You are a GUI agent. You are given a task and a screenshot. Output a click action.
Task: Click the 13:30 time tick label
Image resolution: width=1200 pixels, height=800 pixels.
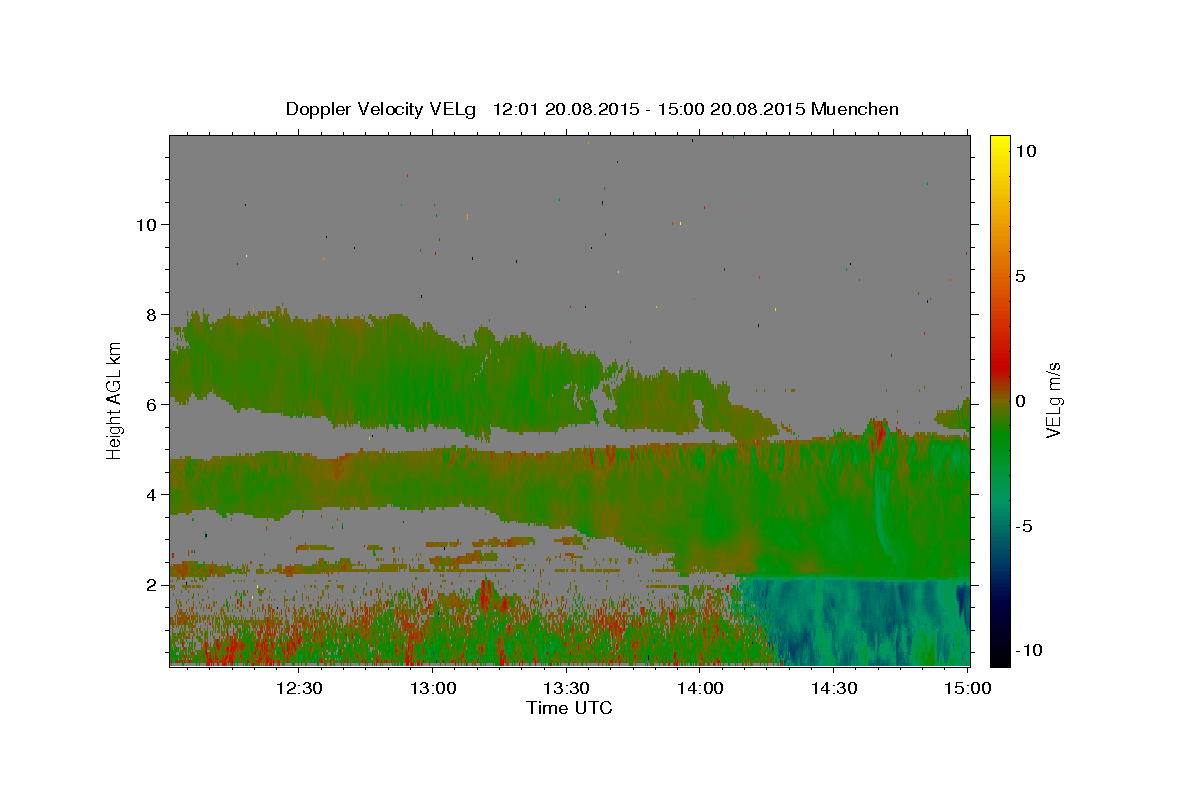pyautogui.click(x=567, y=688)
